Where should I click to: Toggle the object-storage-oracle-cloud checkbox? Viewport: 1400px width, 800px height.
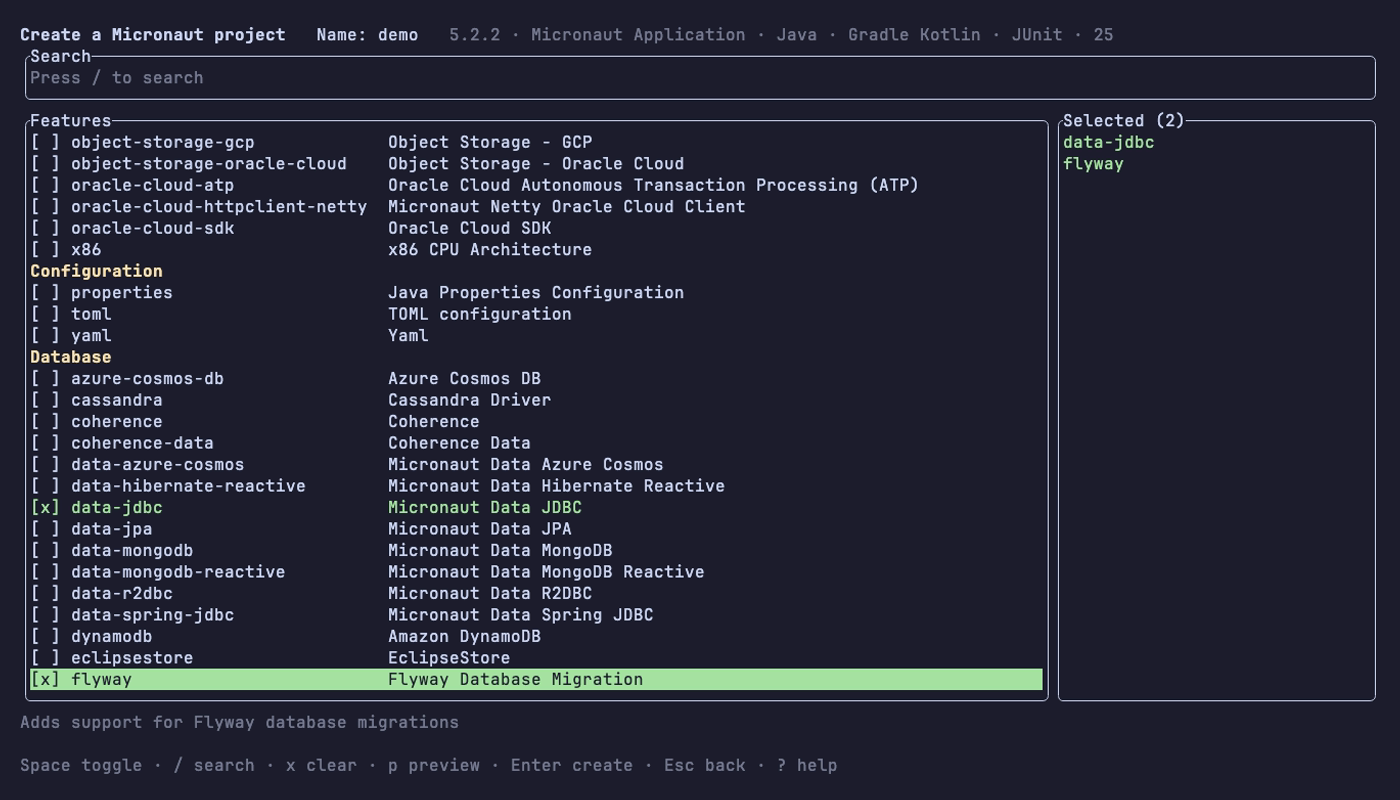45,164
